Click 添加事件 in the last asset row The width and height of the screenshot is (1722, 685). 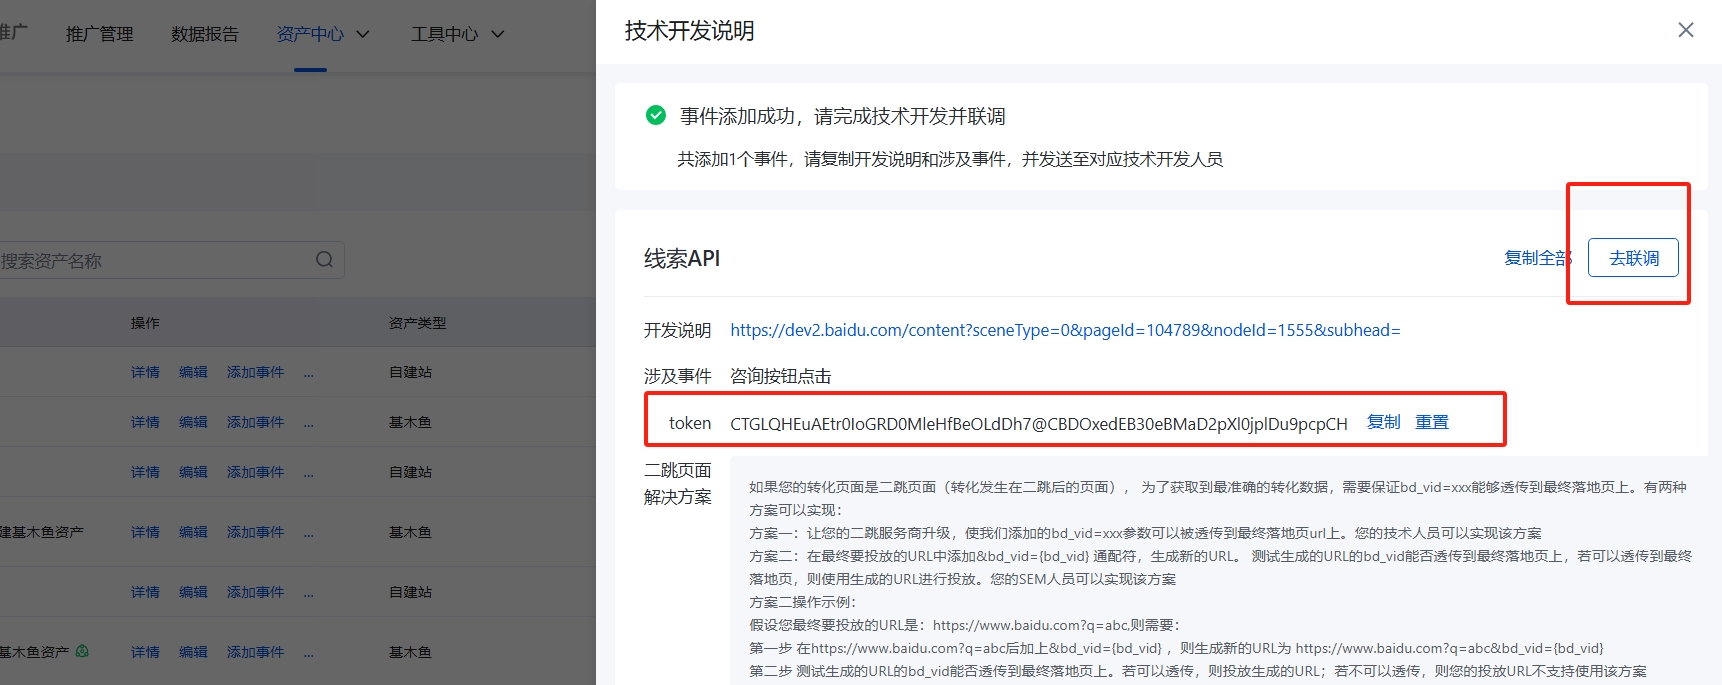(255, 652)
